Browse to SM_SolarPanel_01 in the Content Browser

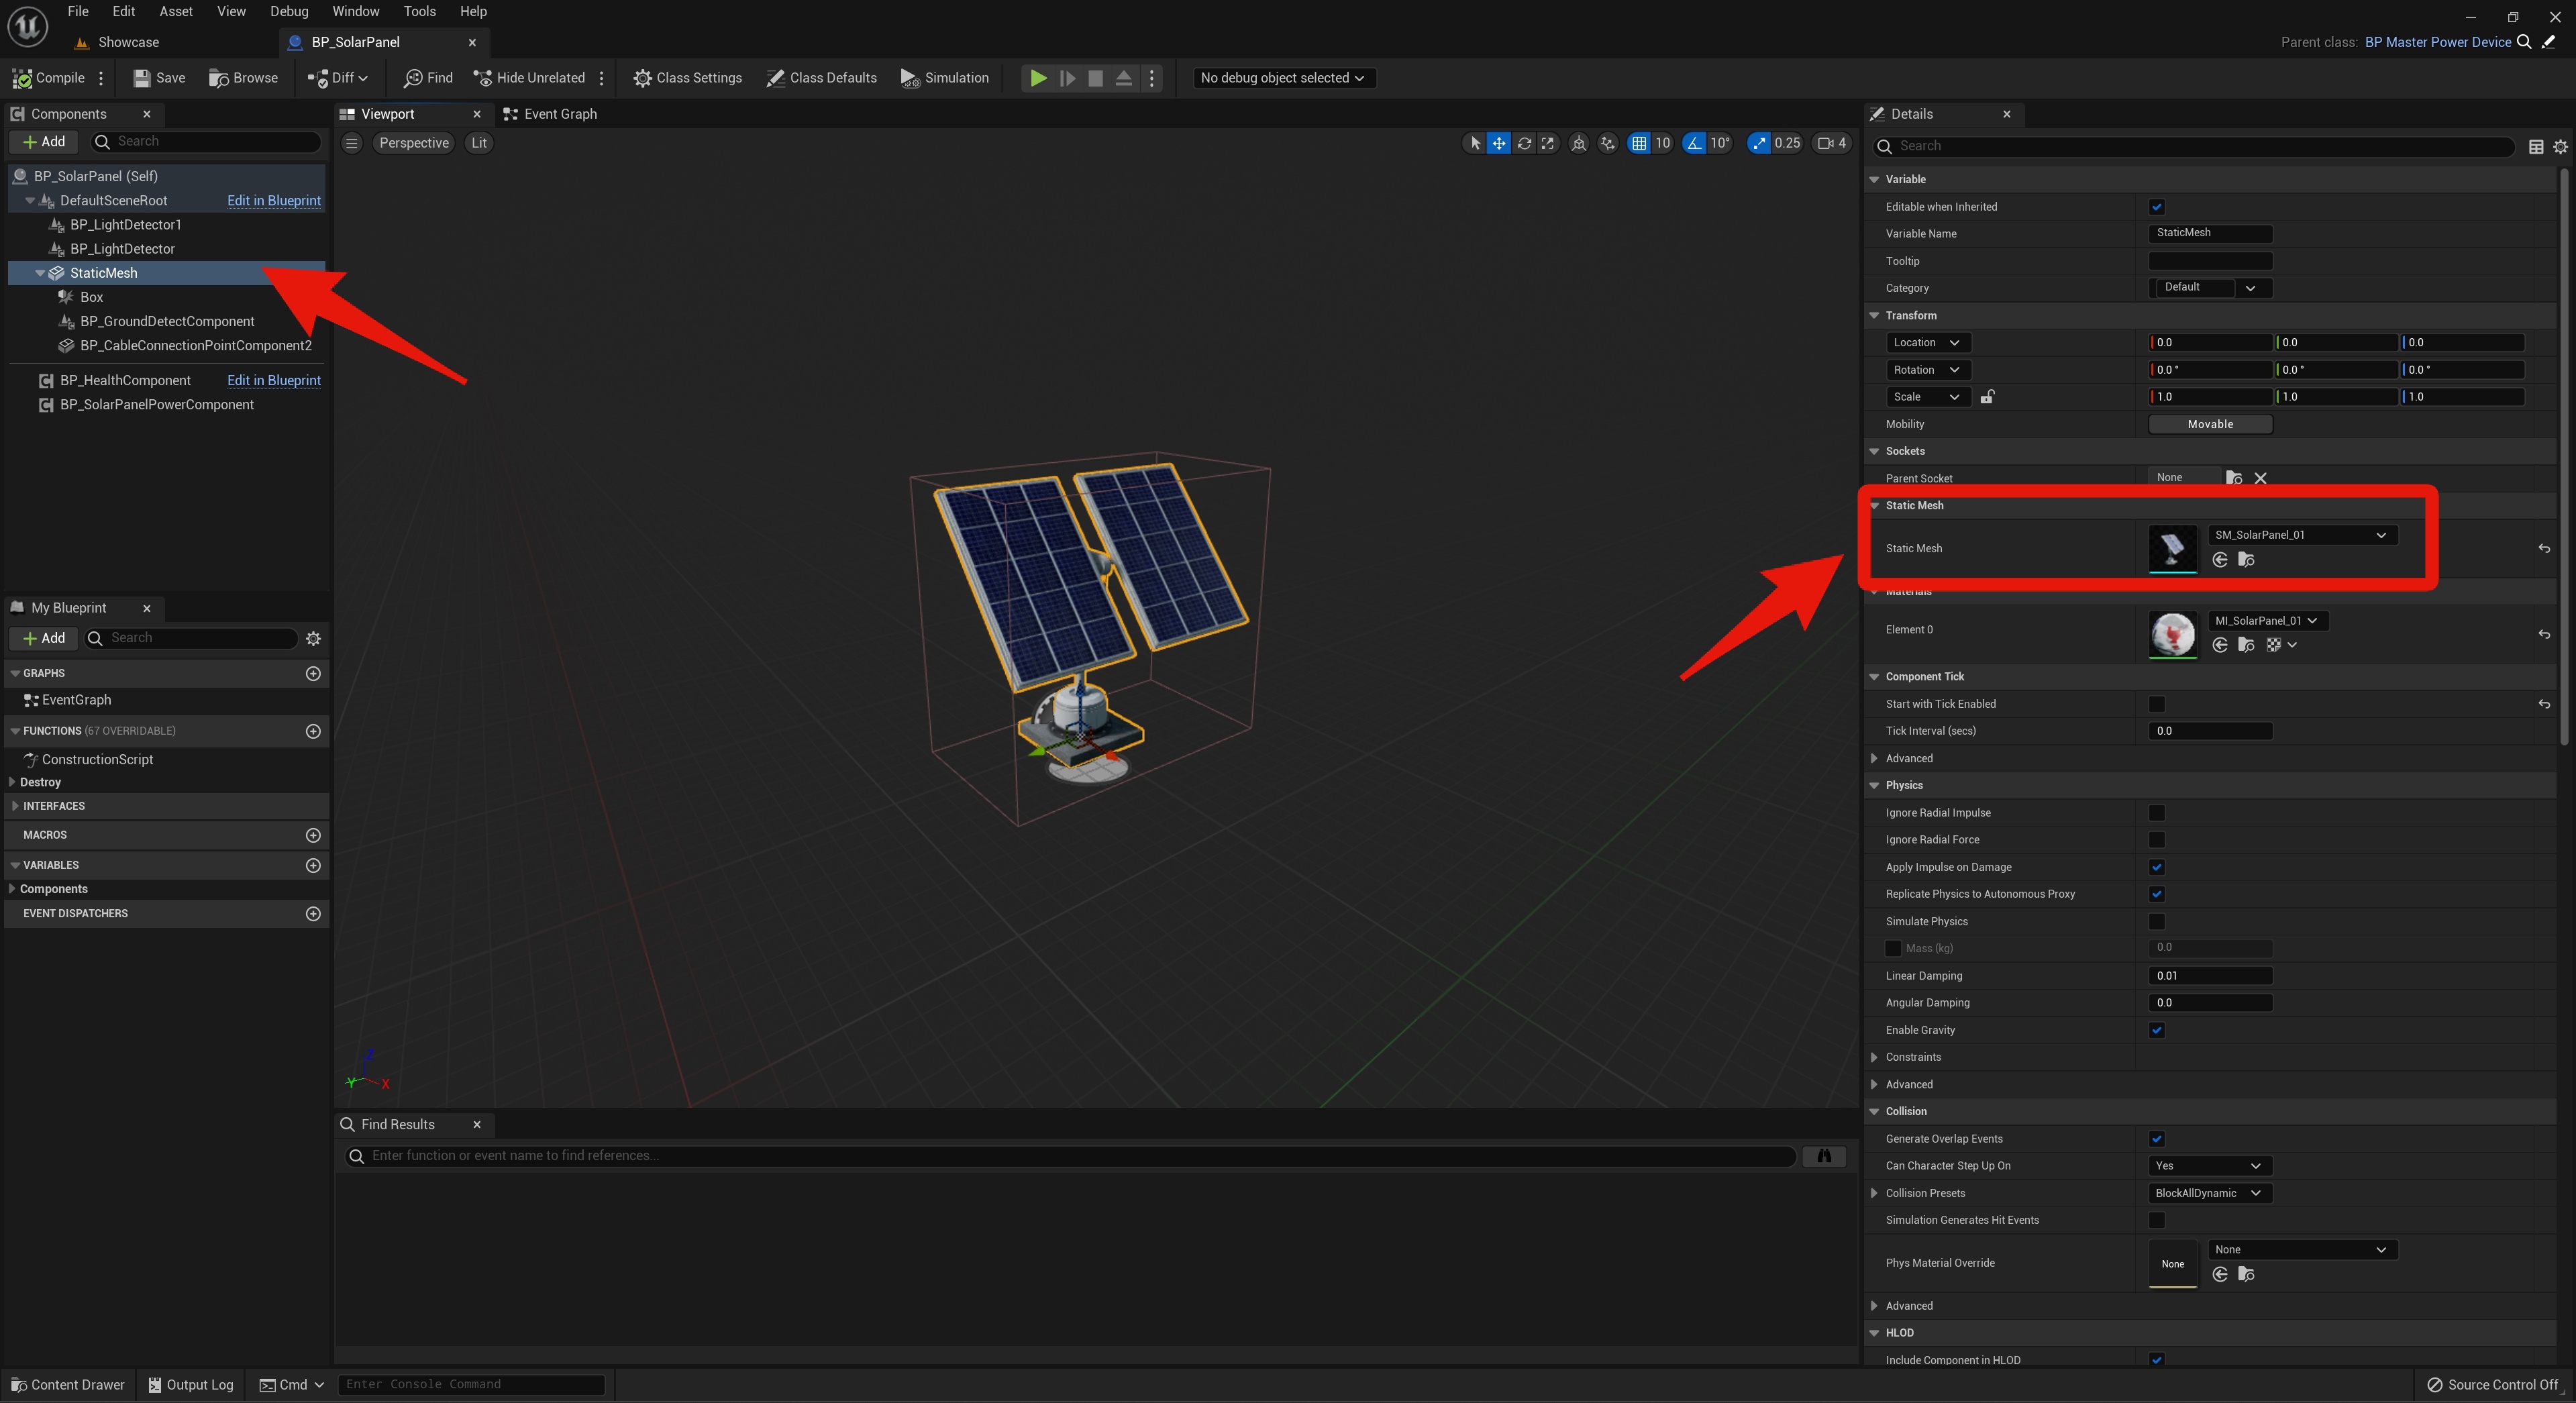[2246, 560]
